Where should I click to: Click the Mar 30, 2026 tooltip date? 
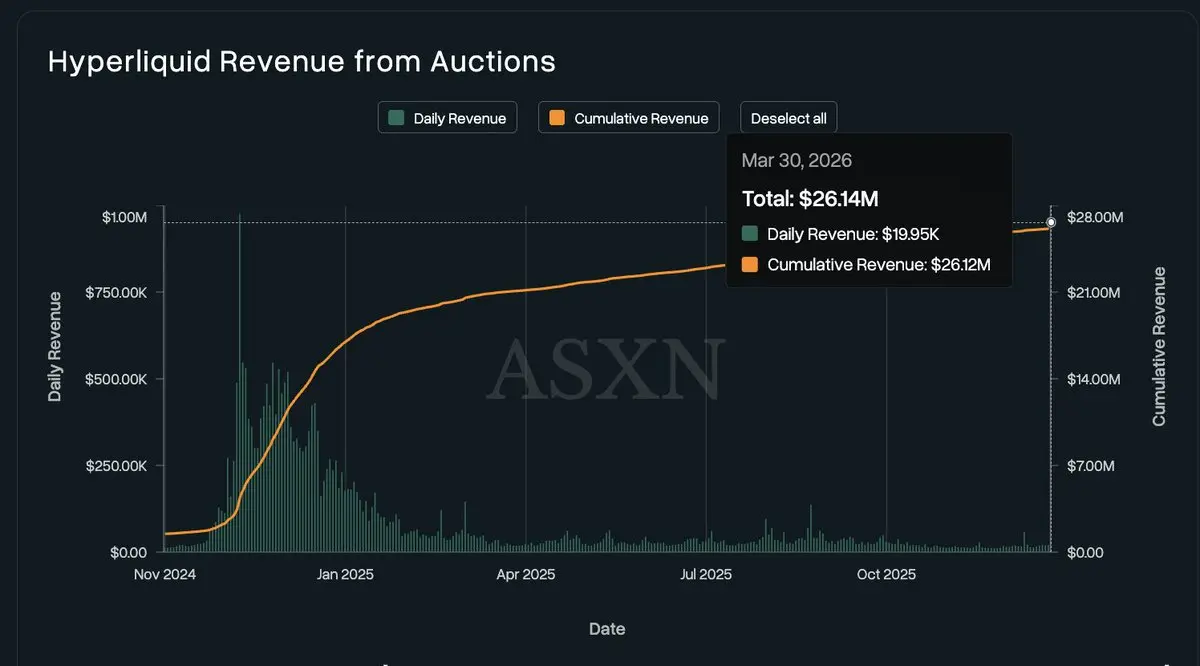796,161
